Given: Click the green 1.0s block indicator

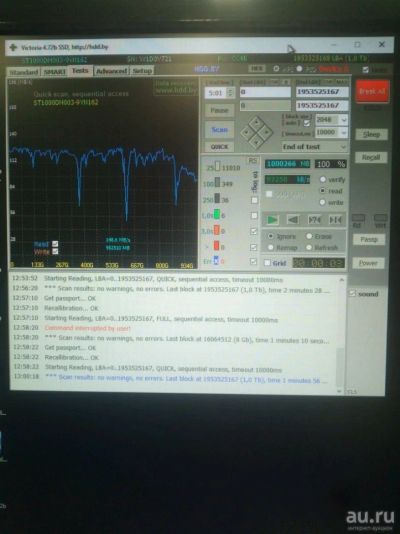Looking at the screenshot, I should [217, 215].
